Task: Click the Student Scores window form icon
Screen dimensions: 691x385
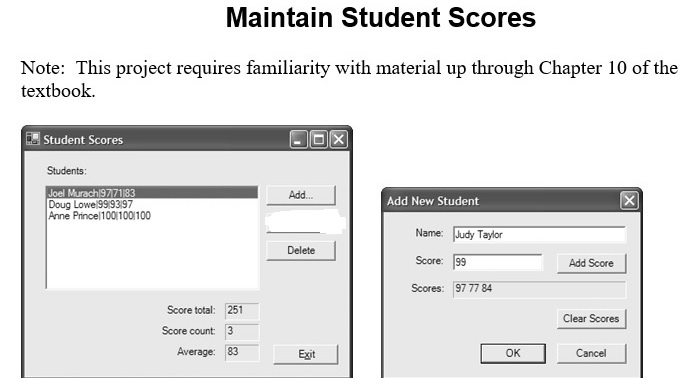Action: (x=33, y=139)
